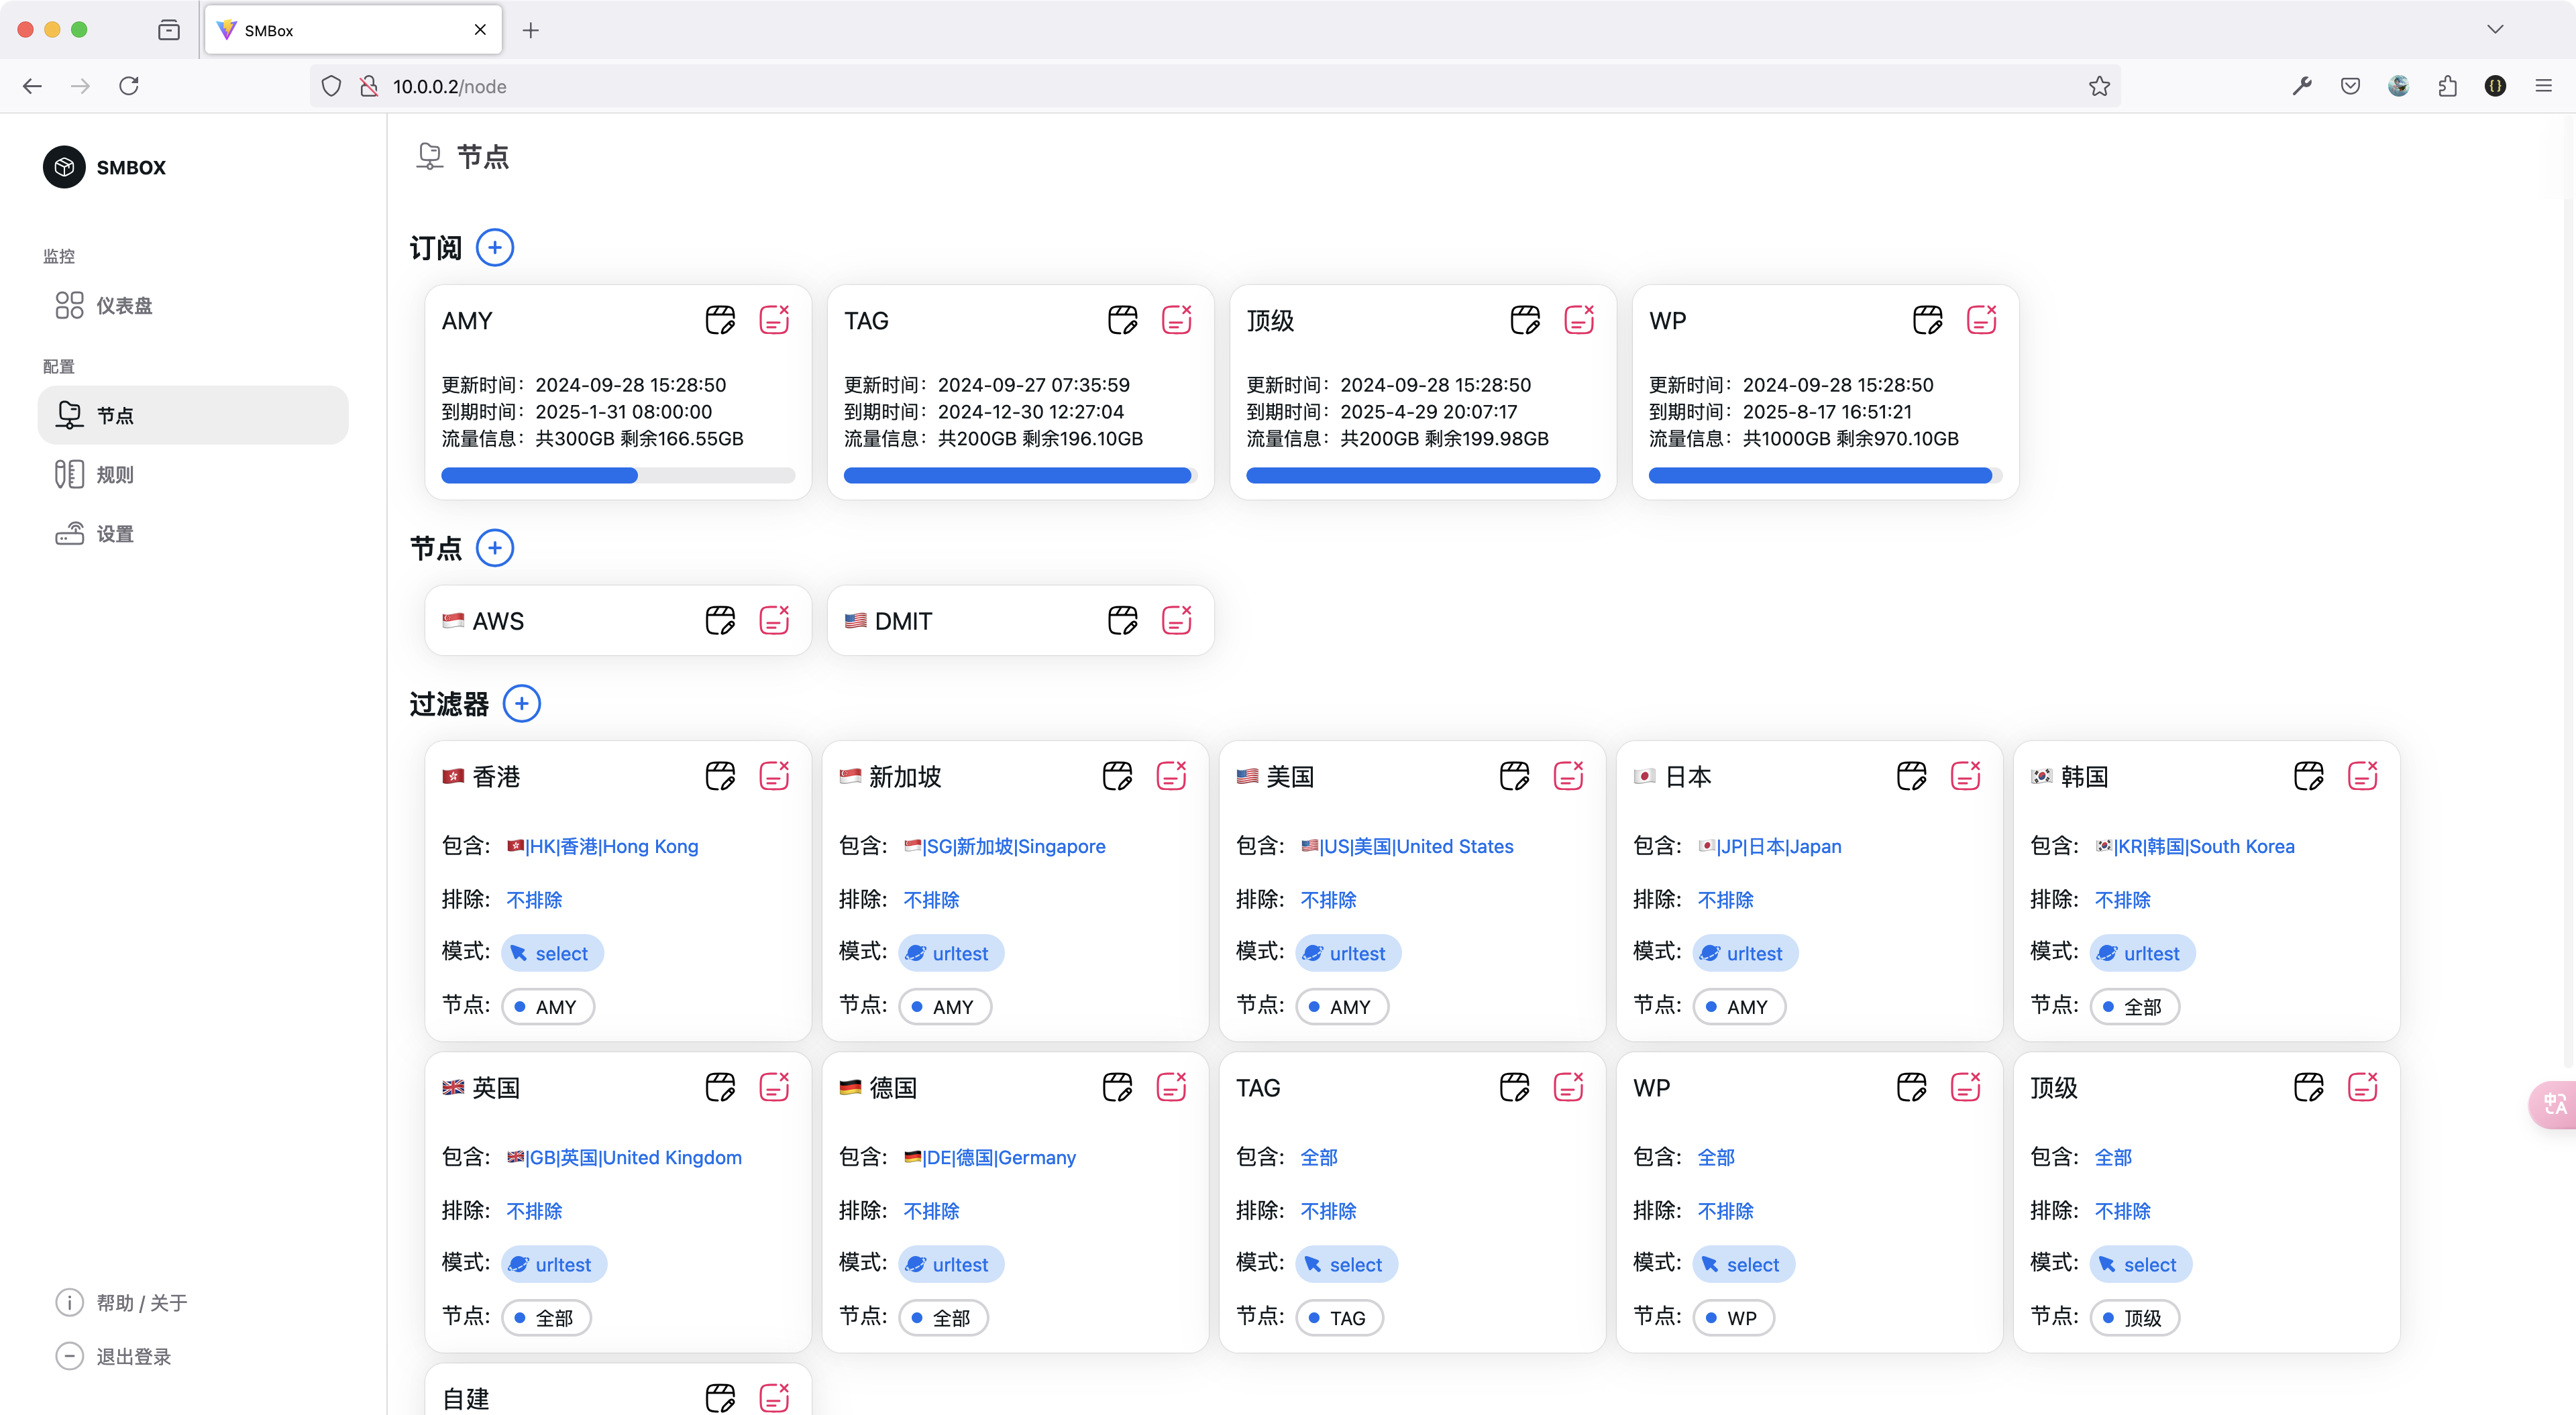The image size is (2576, 1415).
Task: Add a new node with the plus icon
Action: pos(495,548)
